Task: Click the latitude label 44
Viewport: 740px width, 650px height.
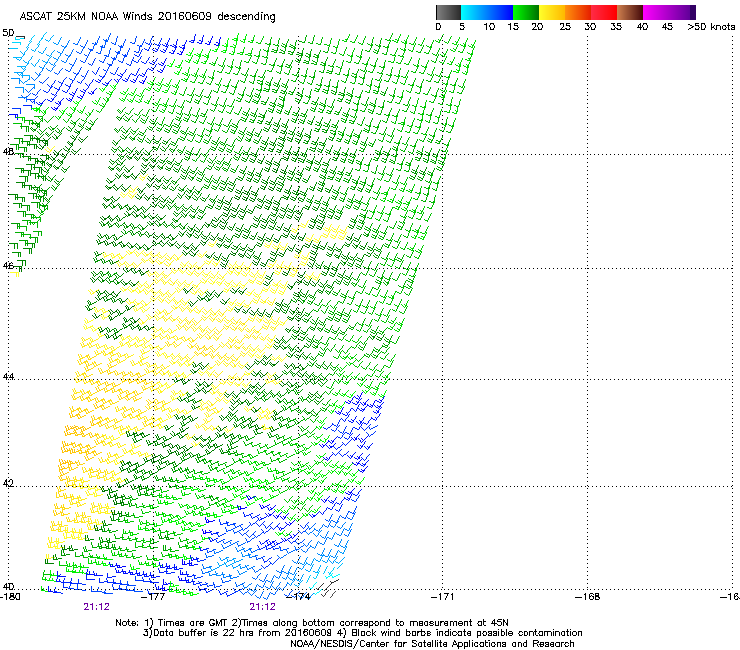Action: coord(8,377)
